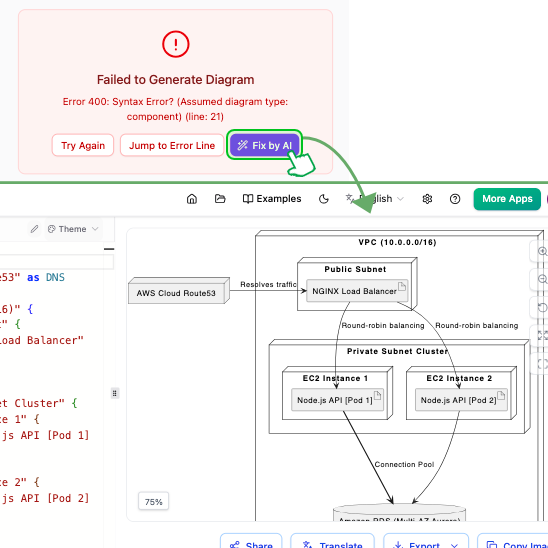548x548 pixels.
Task: Click Jump to Error Line button
Action: point(172,145)
